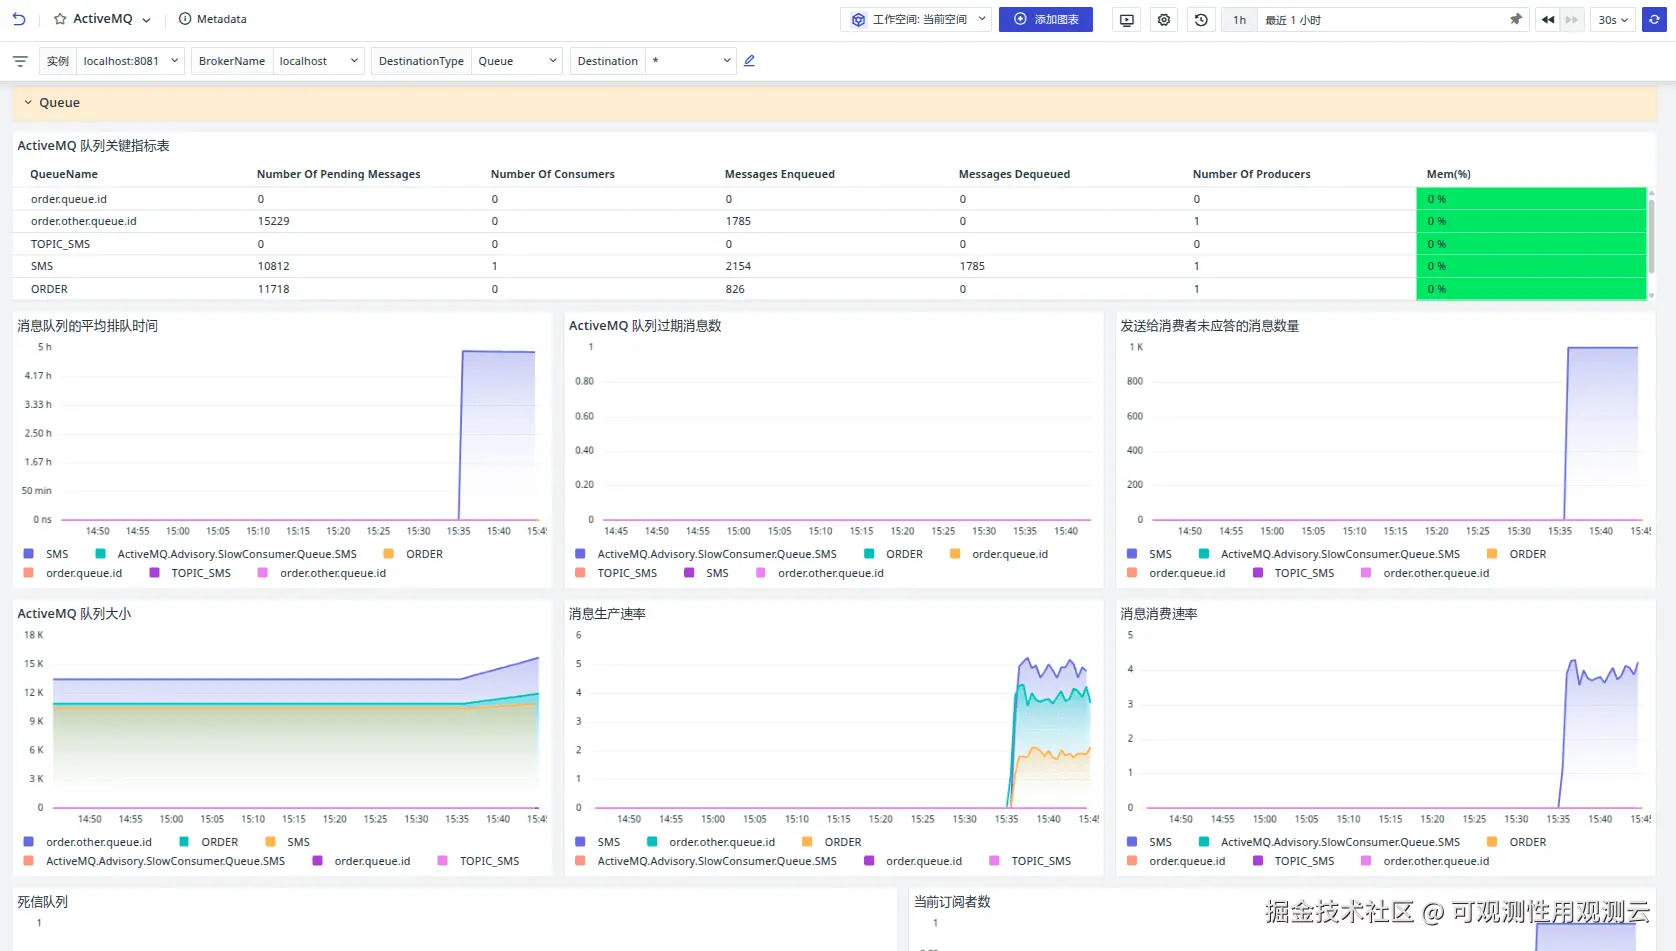This screenshot has height=951, width=1676.
Task: Click the filter lines icon
Action: (x=20, y=61)
